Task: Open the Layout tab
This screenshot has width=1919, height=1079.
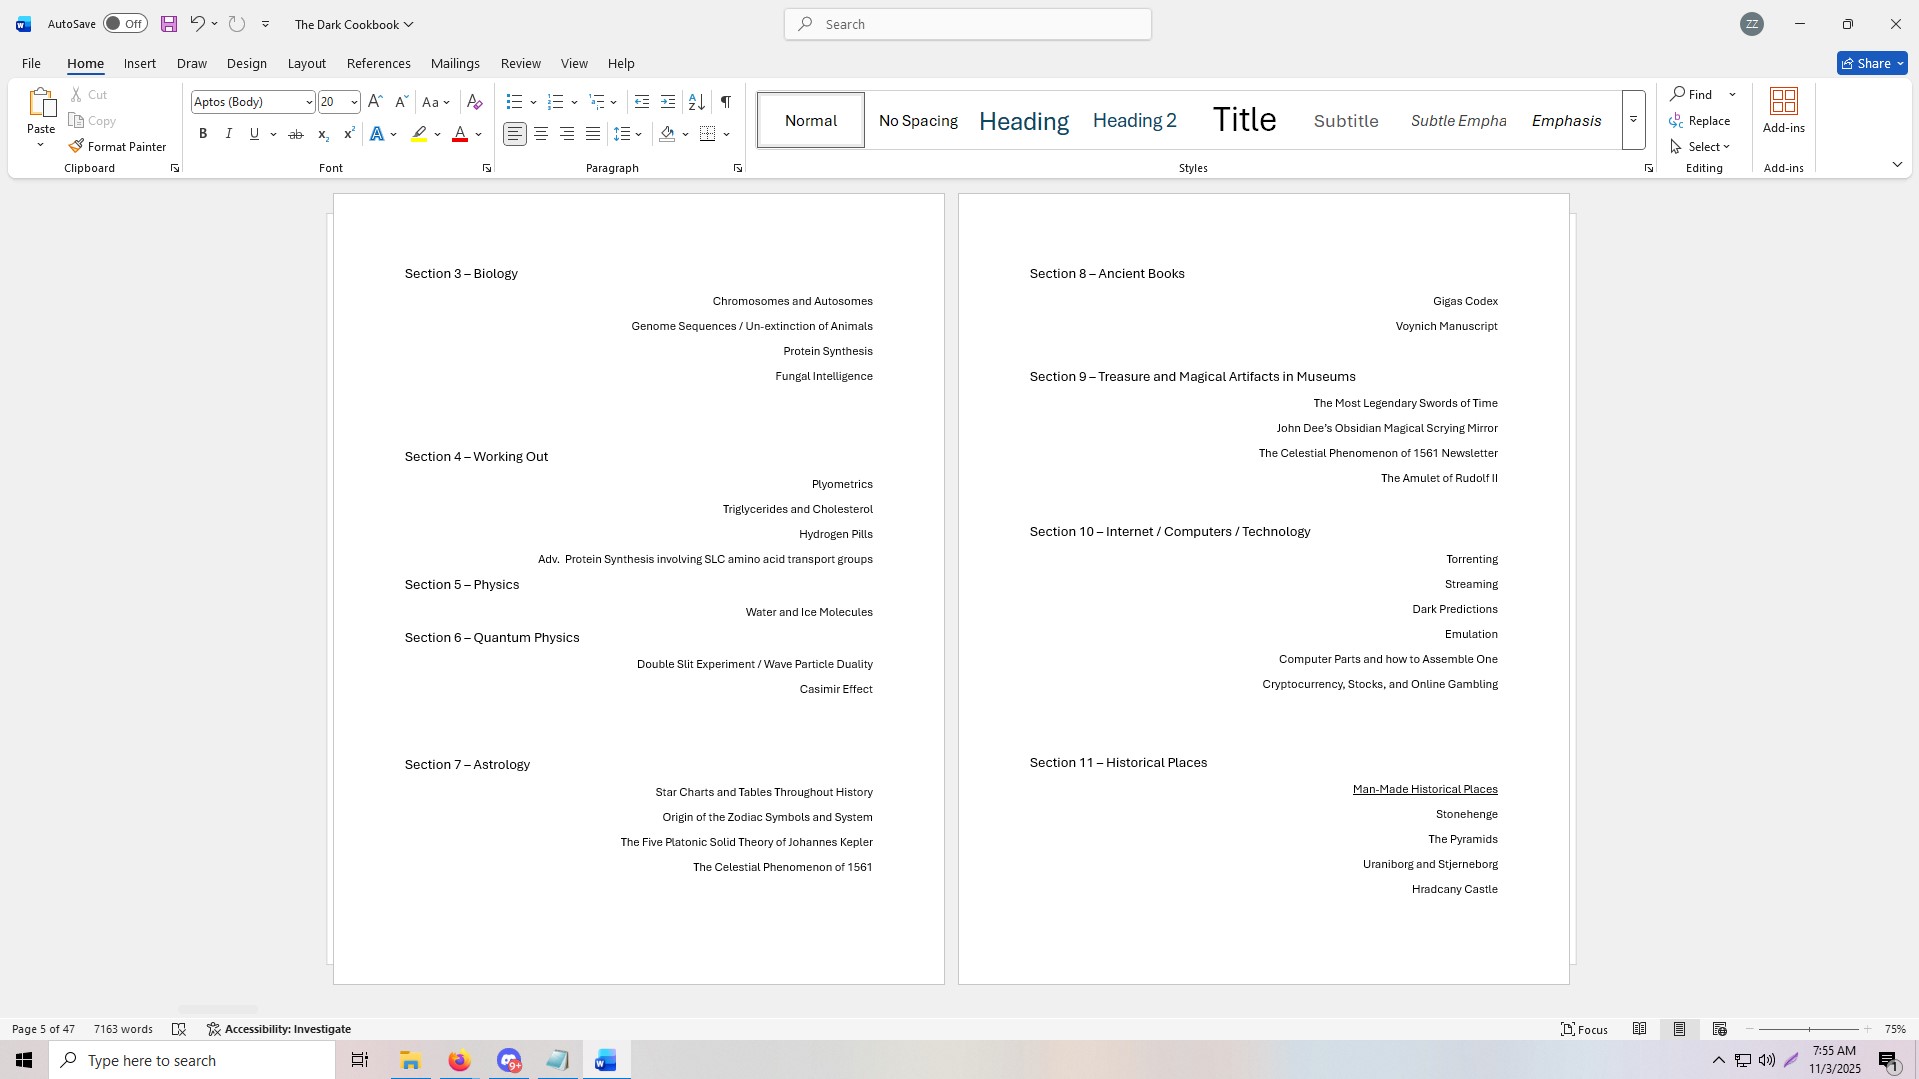Action: 307,63
